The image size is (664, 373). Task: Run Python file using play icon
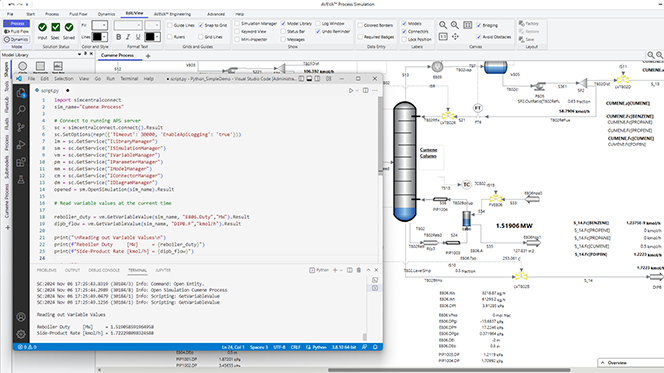tap(351, 90)
